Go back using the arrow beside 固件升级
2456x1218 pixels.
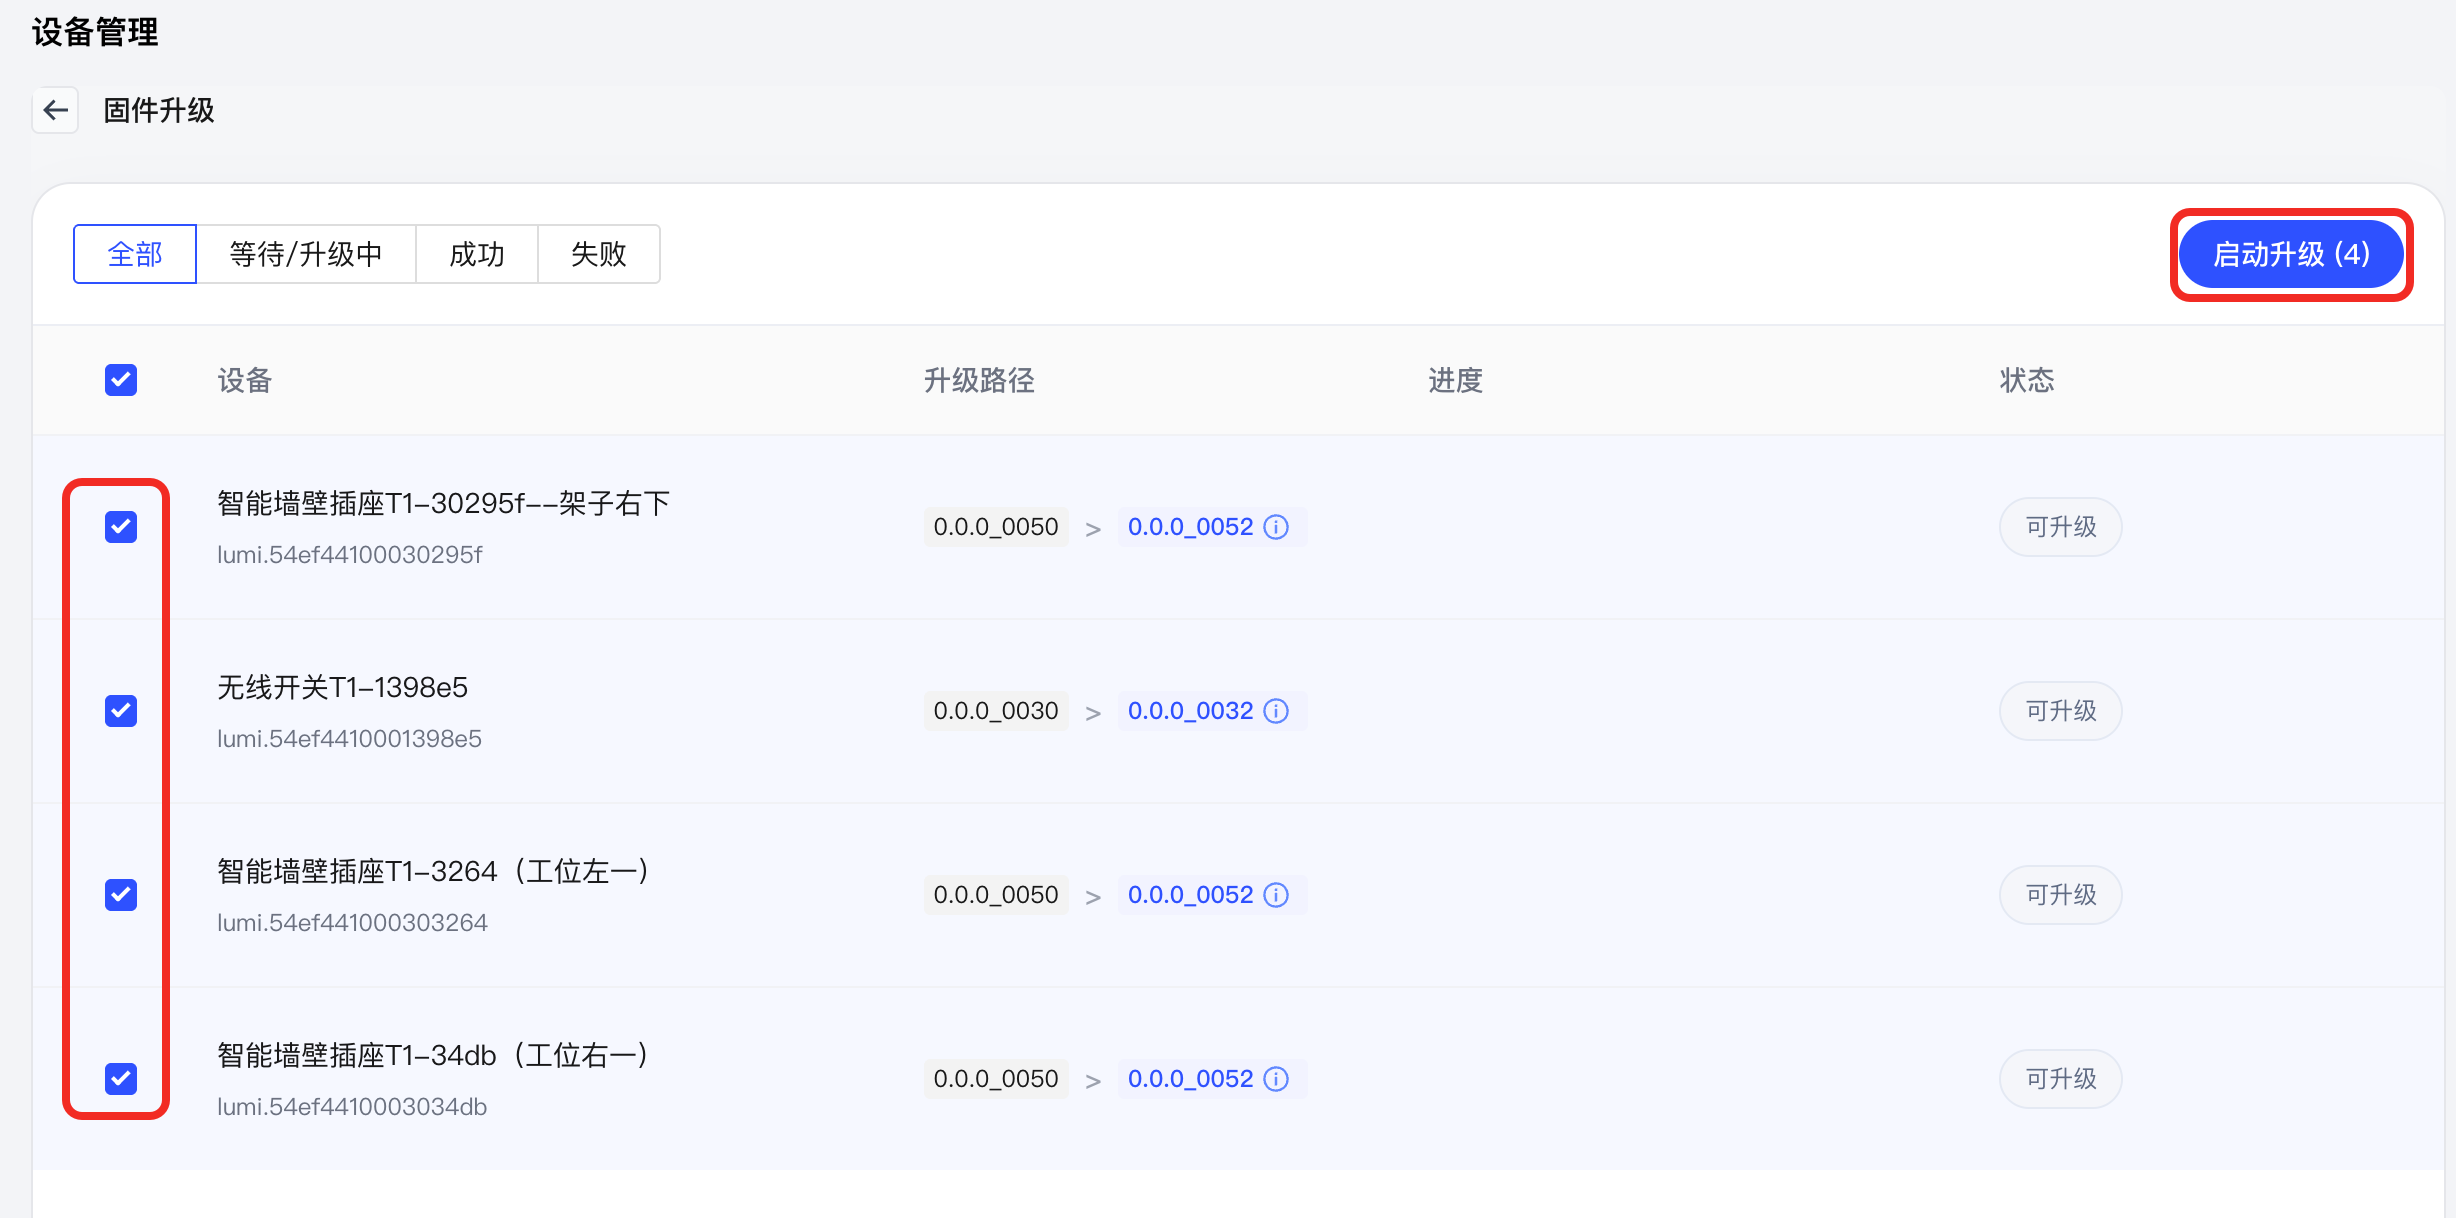click(x=55, y=110)
